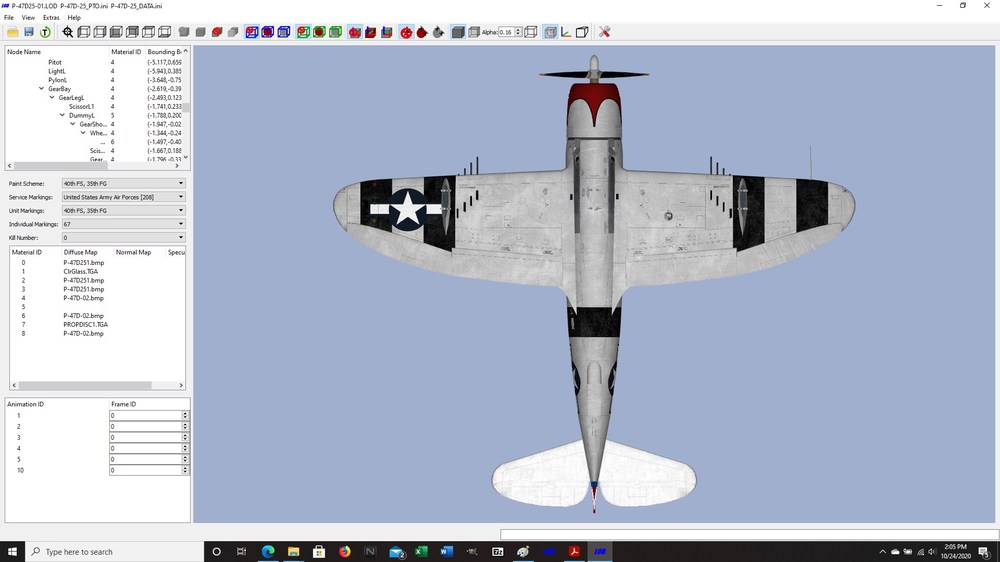Screen dimensions: 1000x562
Task: Open settings with the crossed tools icon
Action: 605,32
